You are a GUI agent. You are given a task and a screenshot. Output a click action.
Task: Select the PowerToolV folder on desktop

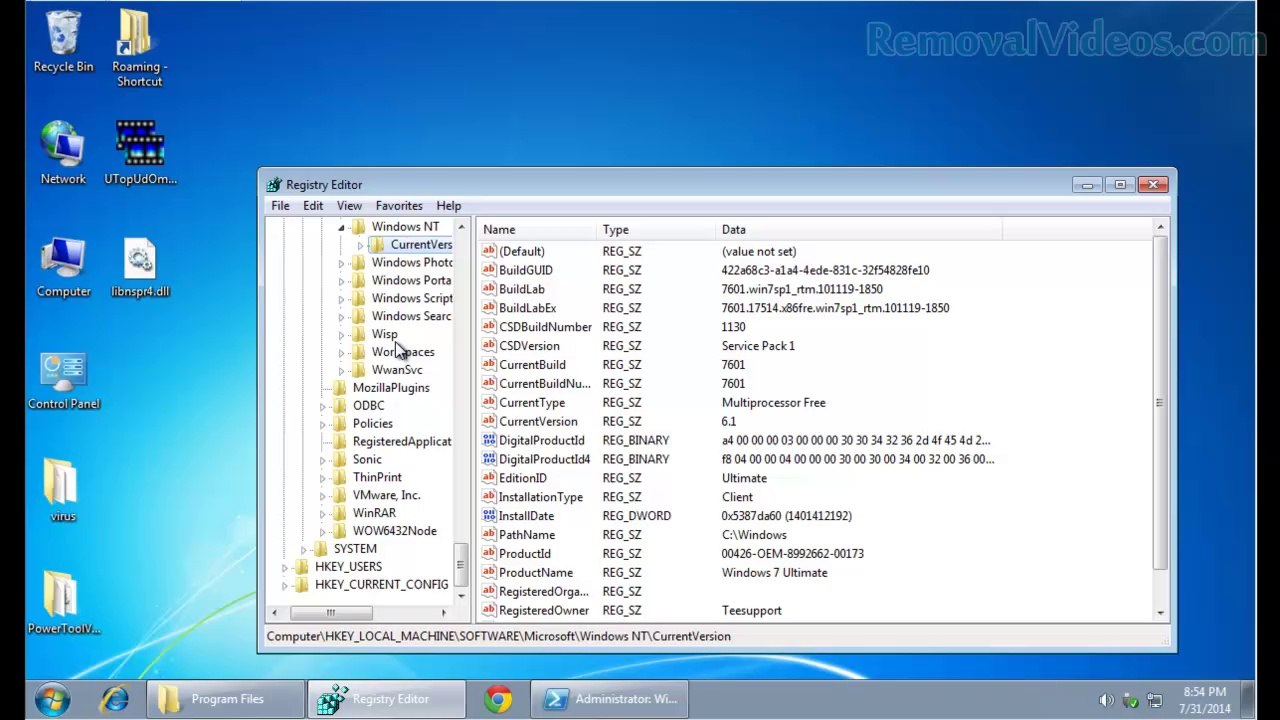tap(63, 603)
